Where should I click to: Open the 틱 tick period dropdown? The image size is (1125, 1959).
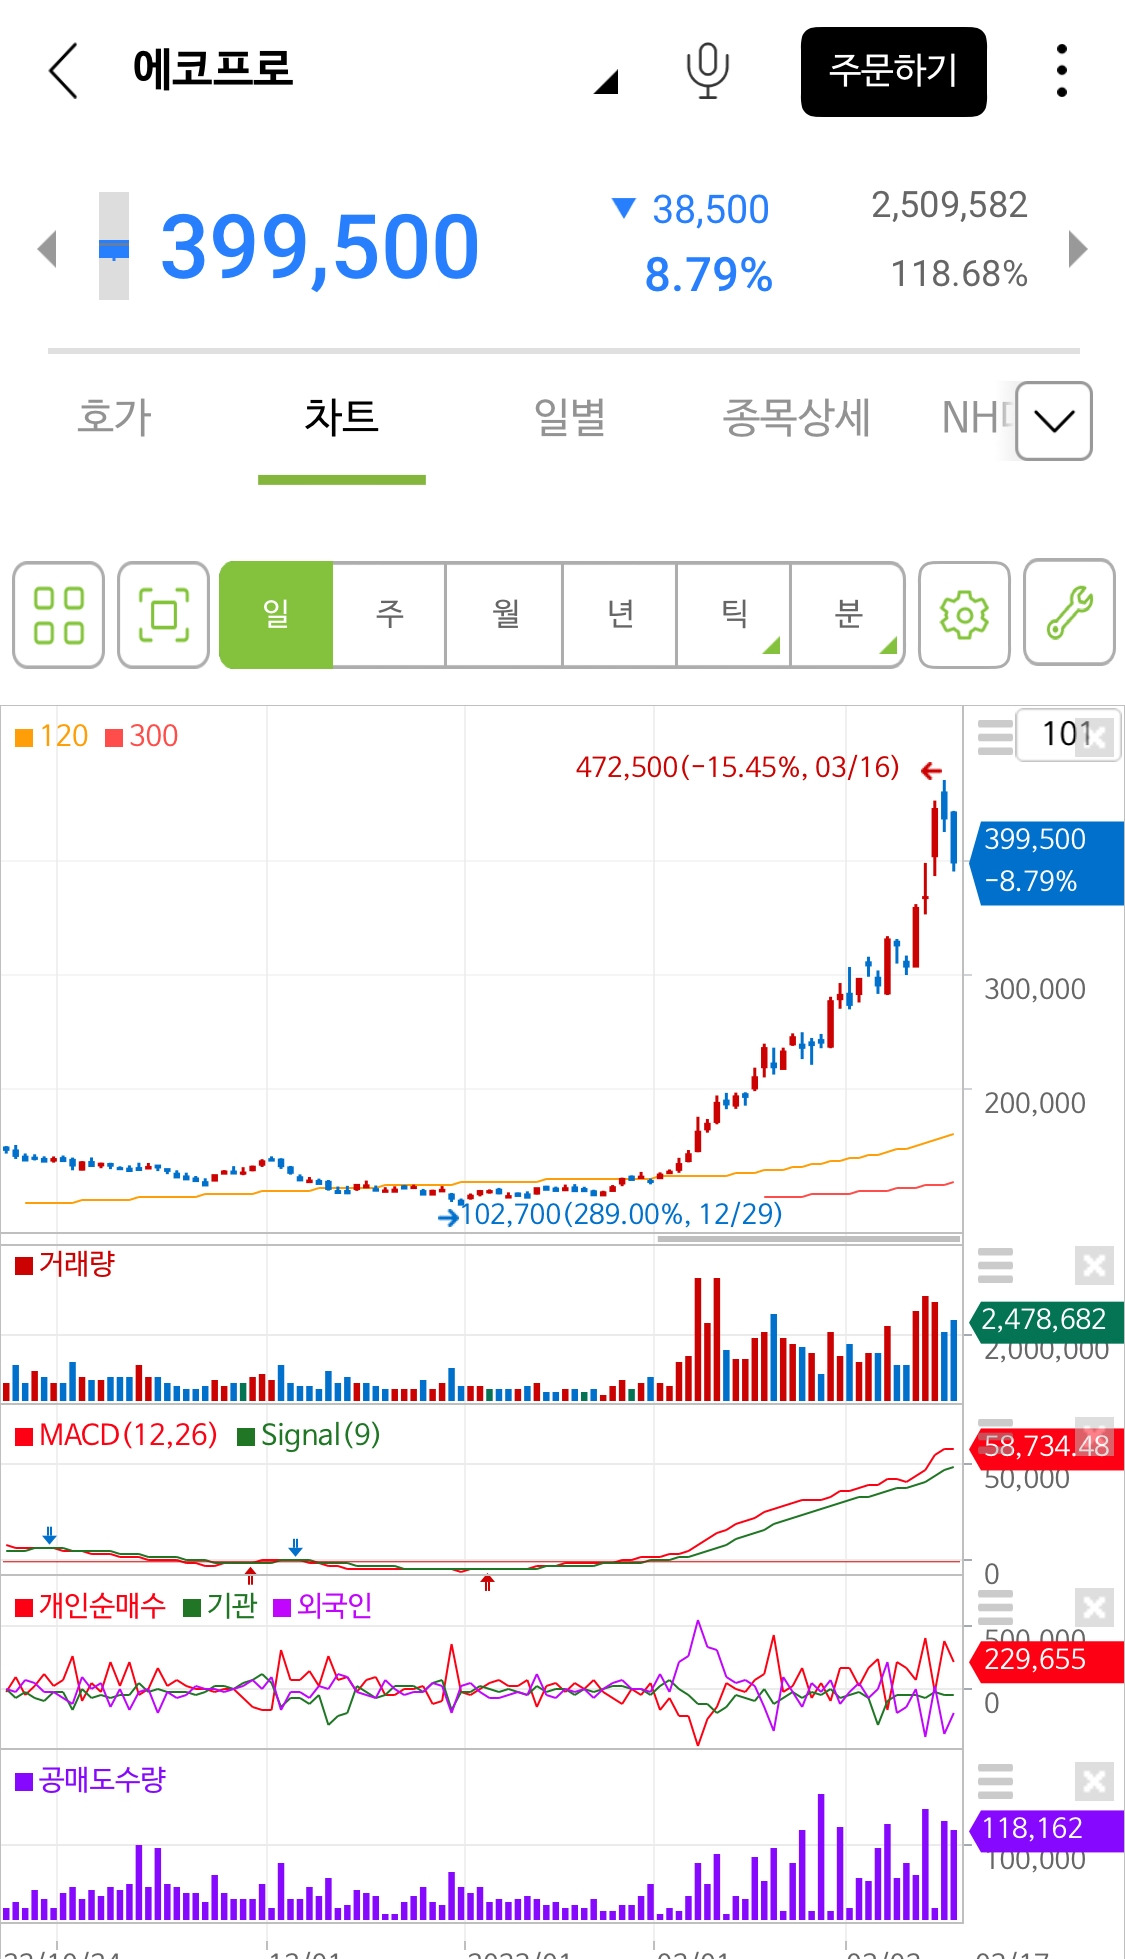point(734,614)
